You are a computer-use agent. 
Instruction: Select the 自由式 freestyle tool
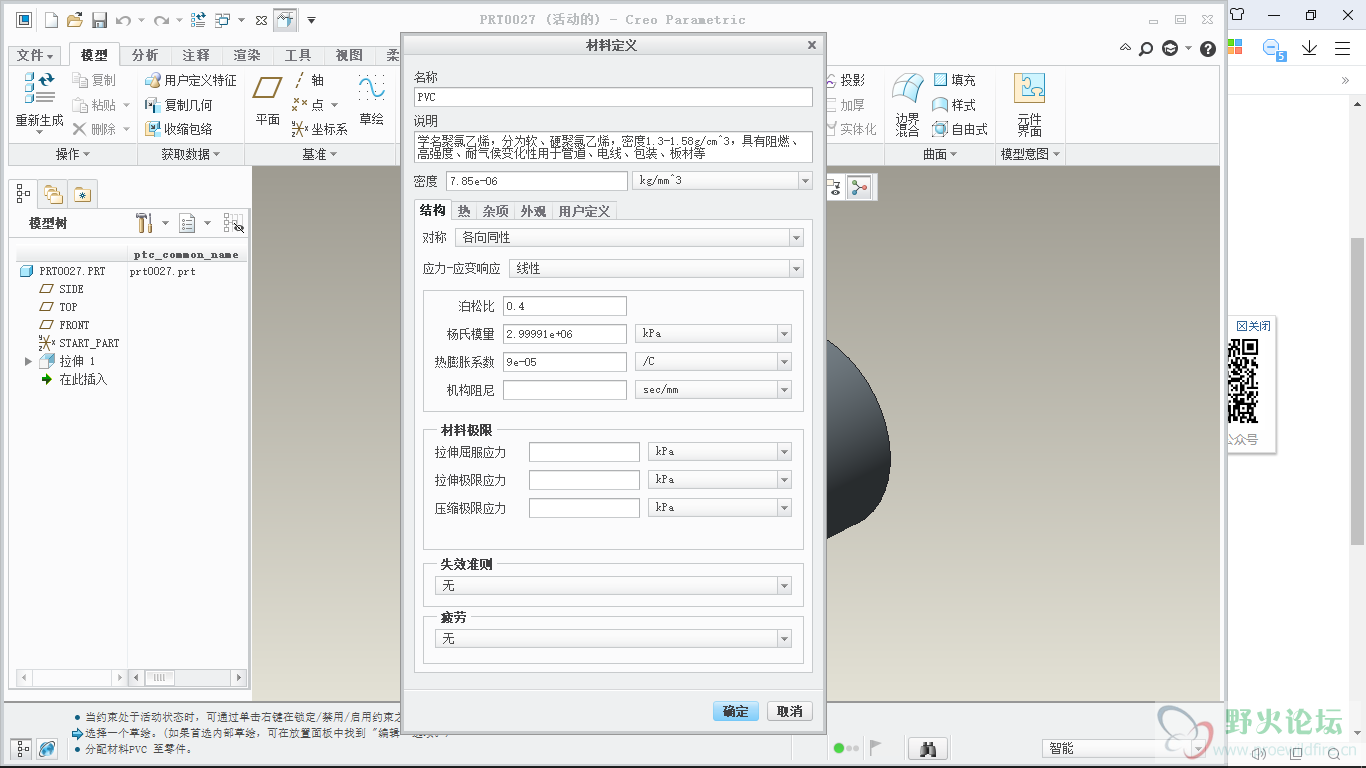coord(960,129)
